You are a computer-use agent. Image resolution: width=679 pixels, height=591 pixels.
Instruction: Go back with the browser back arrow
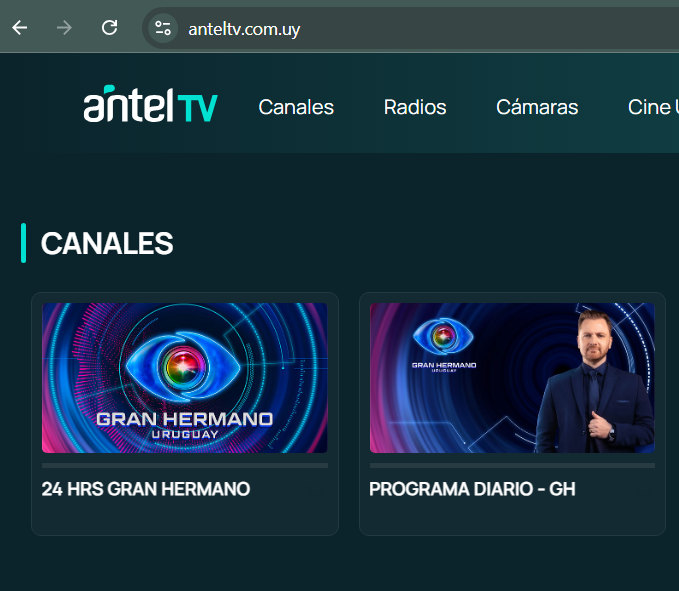pos(20,28)
